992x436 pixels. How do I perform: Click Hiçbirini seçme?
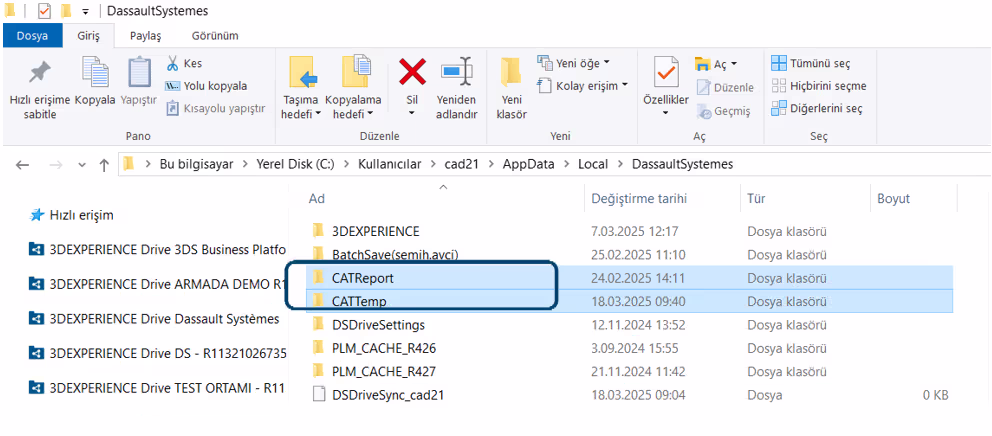coord(819,85)
